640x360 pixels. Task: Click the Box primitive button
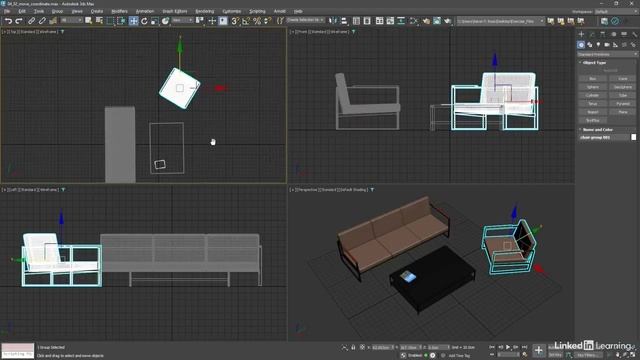[x=593, y=78]
